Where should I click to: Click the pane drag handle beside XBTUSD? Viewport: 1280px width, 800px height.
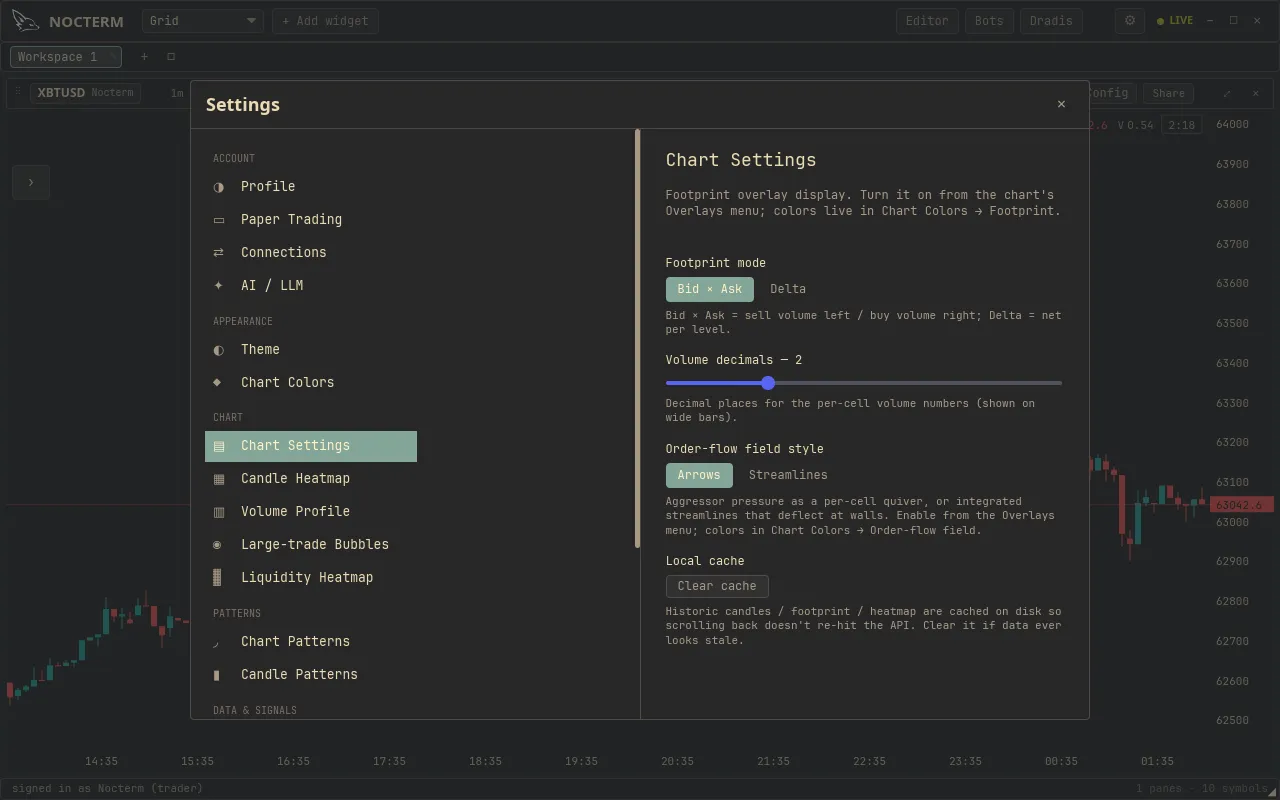click(x=18, y=93)
